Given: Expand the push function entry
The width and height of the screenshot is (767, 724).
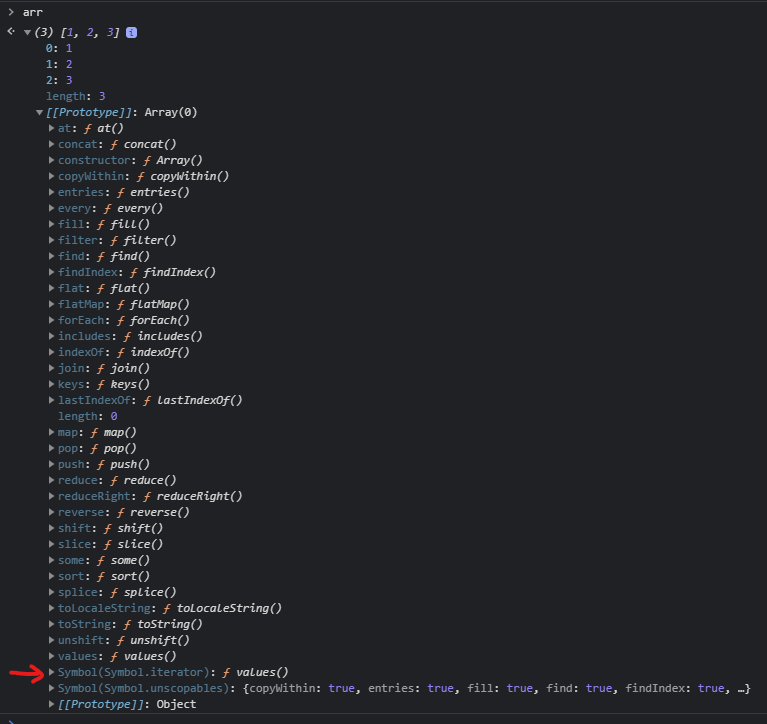Looking at the screenshot, I should pos(51,465).
